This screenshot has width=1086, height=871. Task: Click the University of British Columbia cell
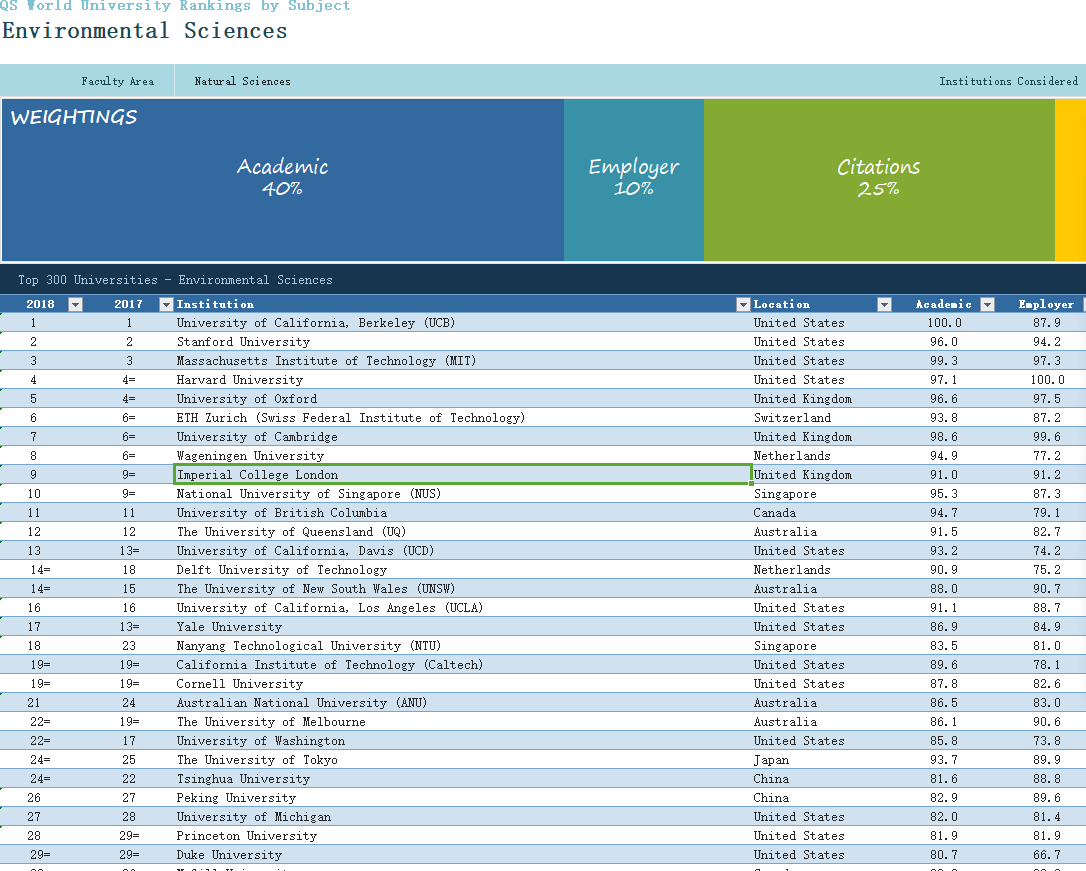463,513
